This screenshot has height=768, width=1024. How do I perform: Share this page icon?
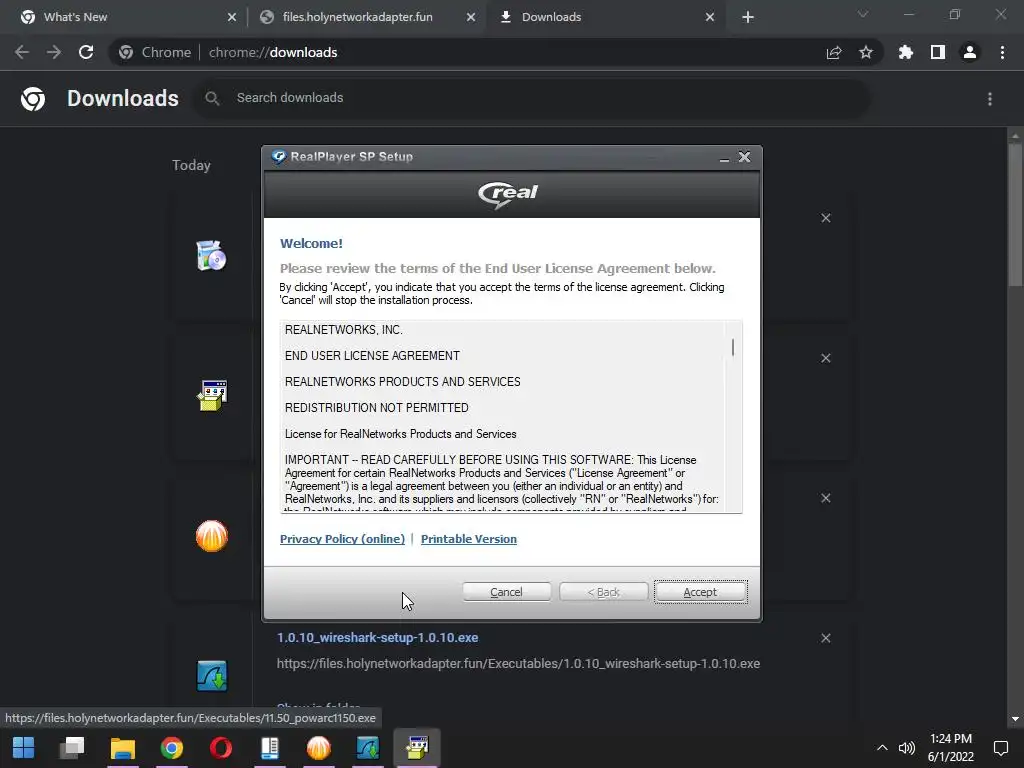pyautogui.click(x=834, y=52)
